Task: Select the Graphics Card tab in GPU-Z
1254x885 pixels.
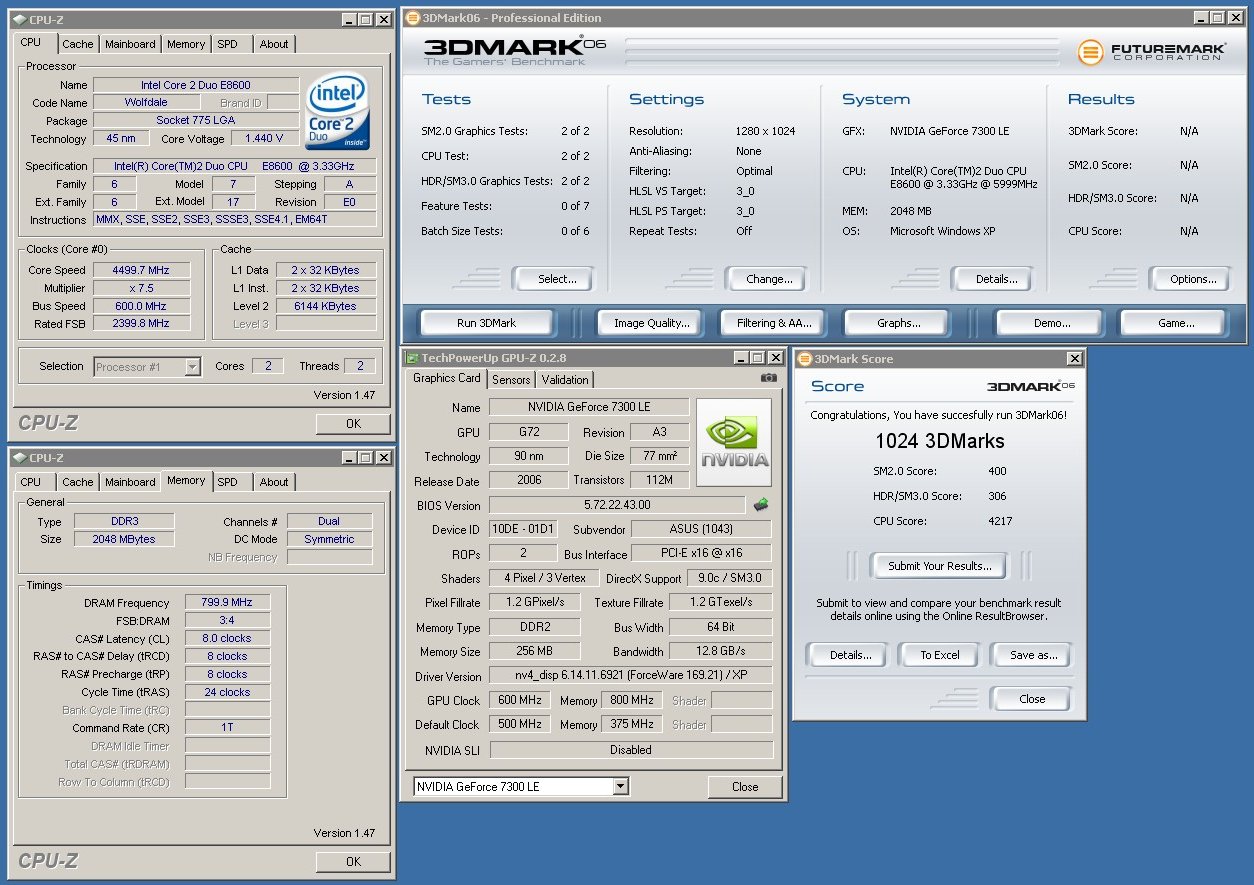Action: pyautogui.click(x=447, y=378)
